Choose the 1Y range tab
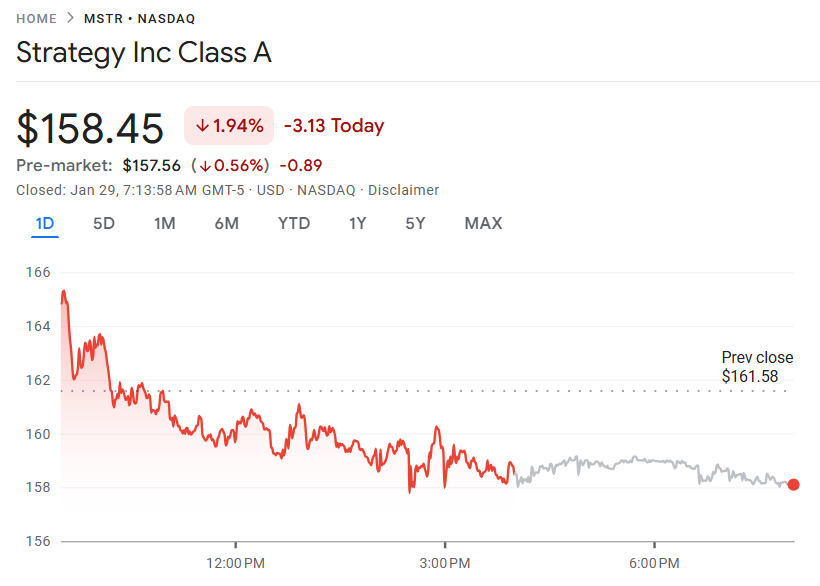The height and width of the screenshot is (586, 820). click(357, 223)
